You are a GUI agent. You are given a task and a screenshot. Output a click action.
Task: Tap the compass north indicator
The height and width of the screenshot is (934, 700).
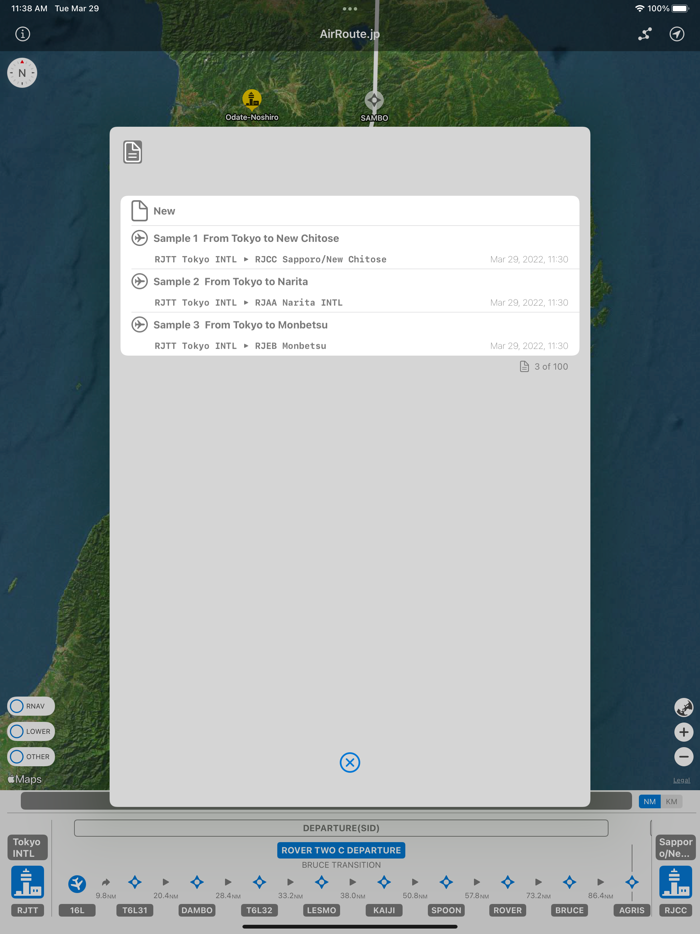pyautogui.click(x=22, y=73)
